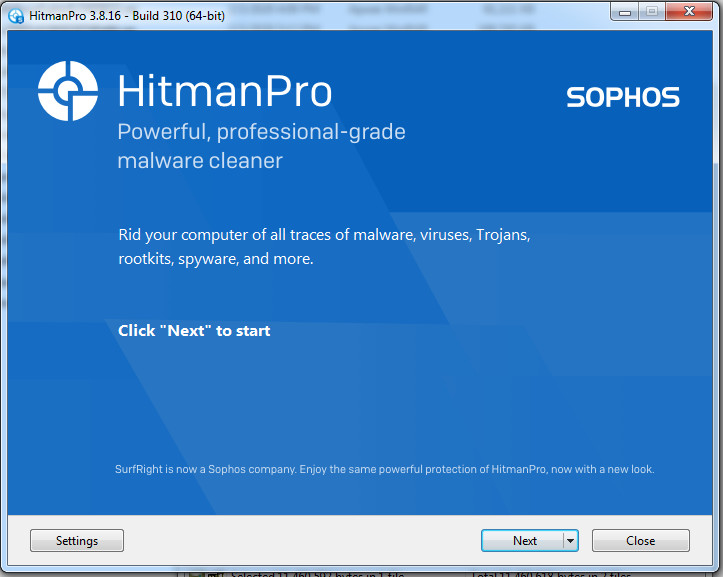
Task: Click the 'Powerful, professional-grade' tagline
Action: 261,132
